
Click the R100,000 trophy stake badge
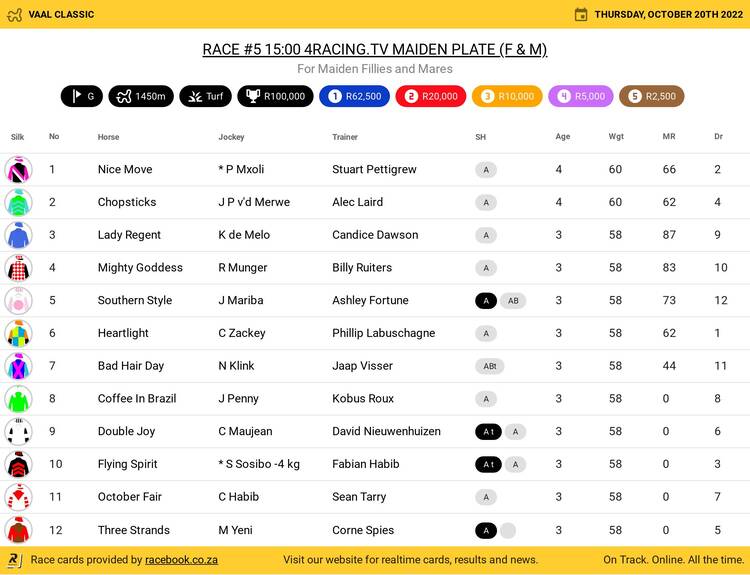pos(274,97)
